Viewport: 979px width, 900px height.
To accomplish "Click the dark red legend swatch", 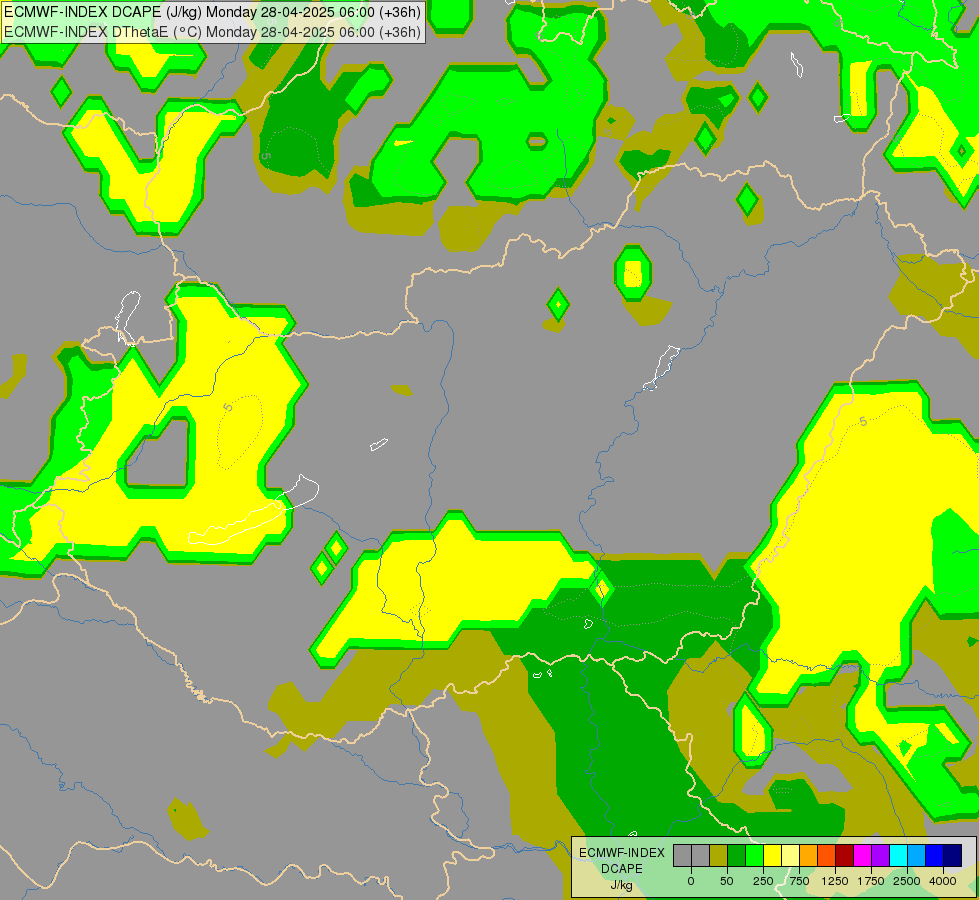I will [845, 855].
